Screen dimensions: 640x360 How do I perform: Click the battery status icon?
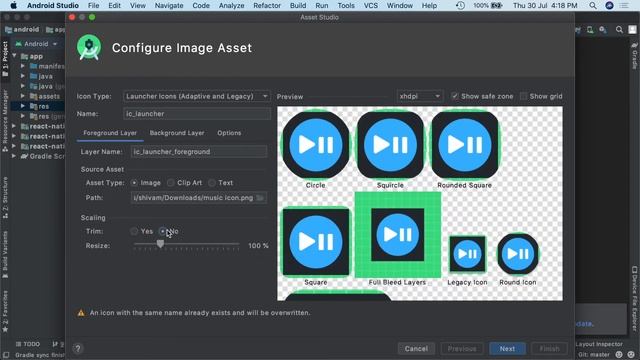click(496, 6)
